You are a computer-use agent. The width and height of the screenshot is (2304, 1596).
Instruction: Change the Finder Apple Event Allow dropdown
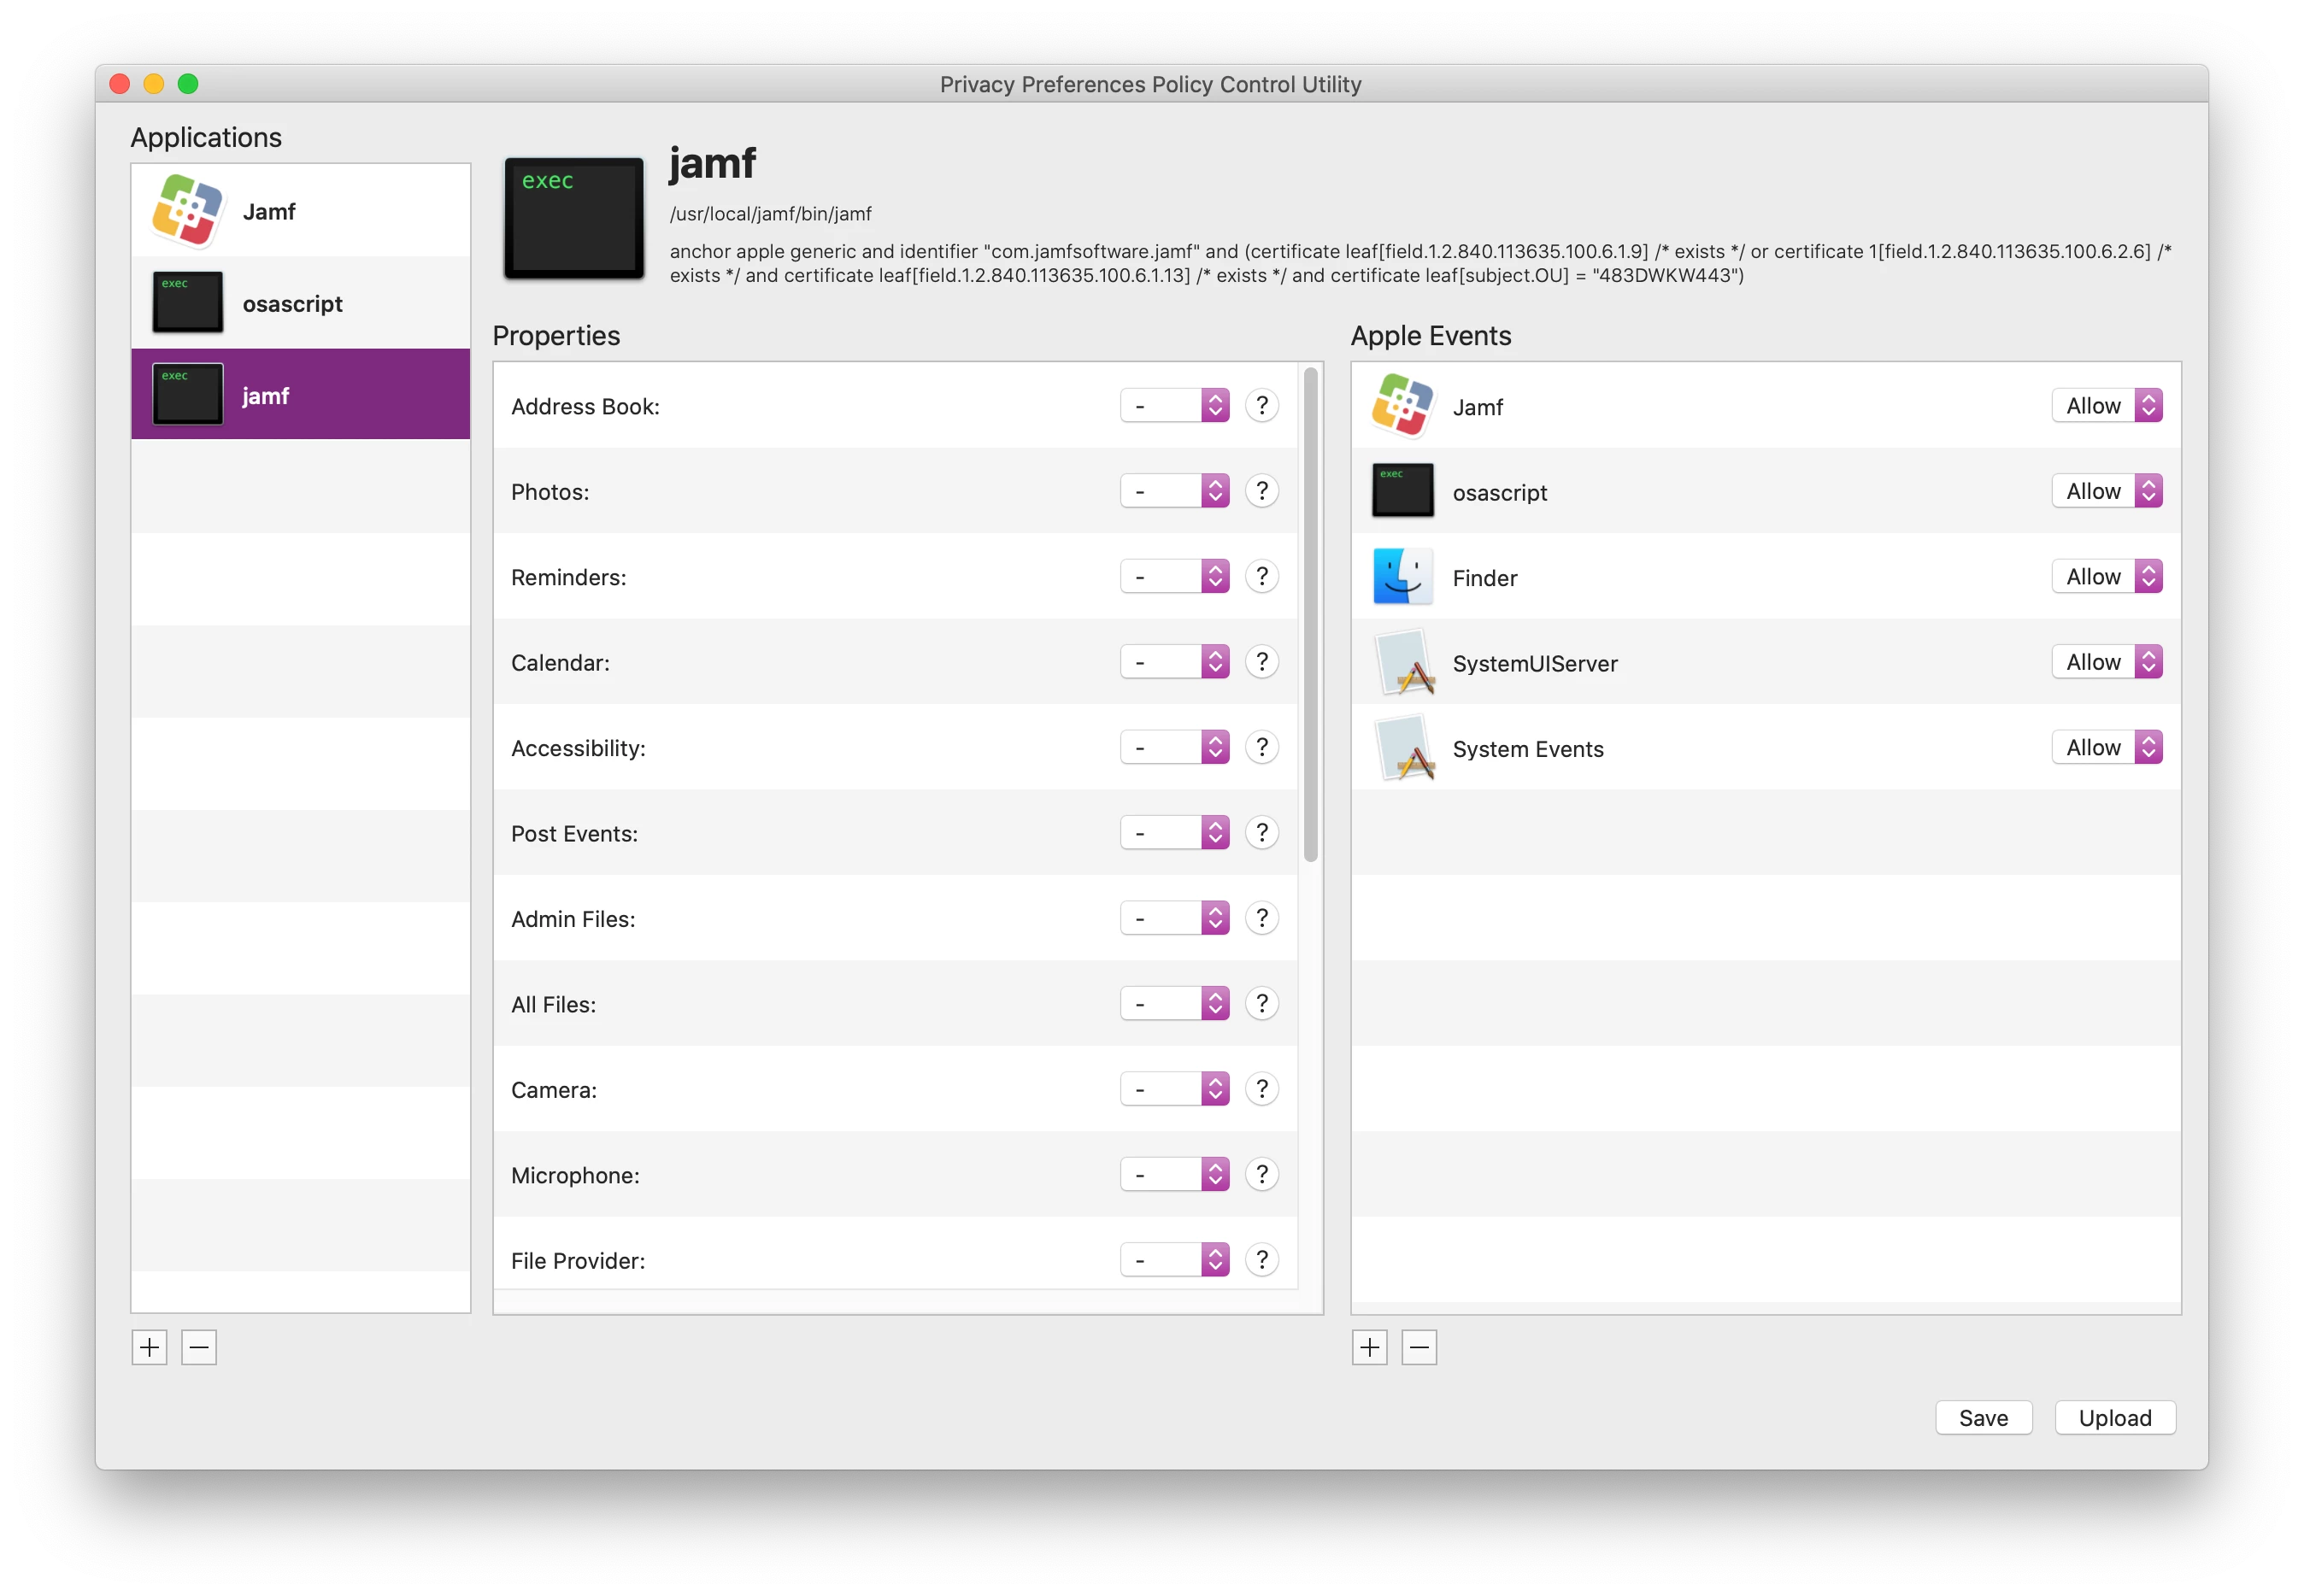tap(2107, 576)
